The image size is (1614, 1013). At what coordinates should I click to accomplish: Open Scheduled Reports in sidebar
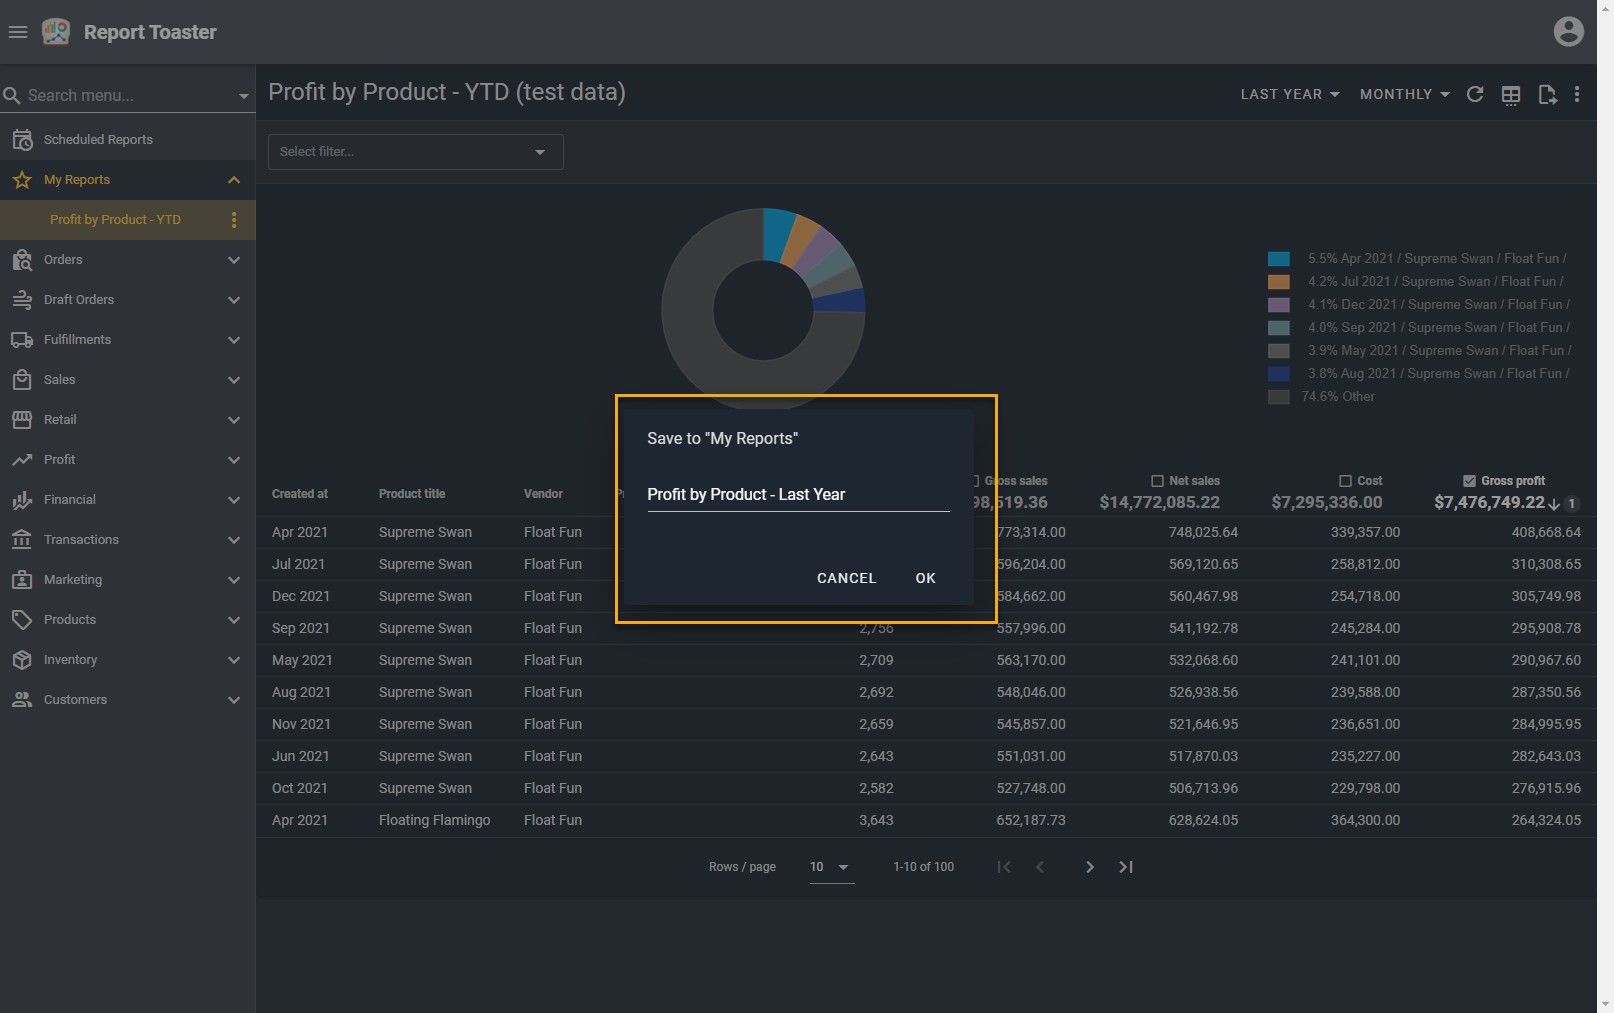coord(98,140)
